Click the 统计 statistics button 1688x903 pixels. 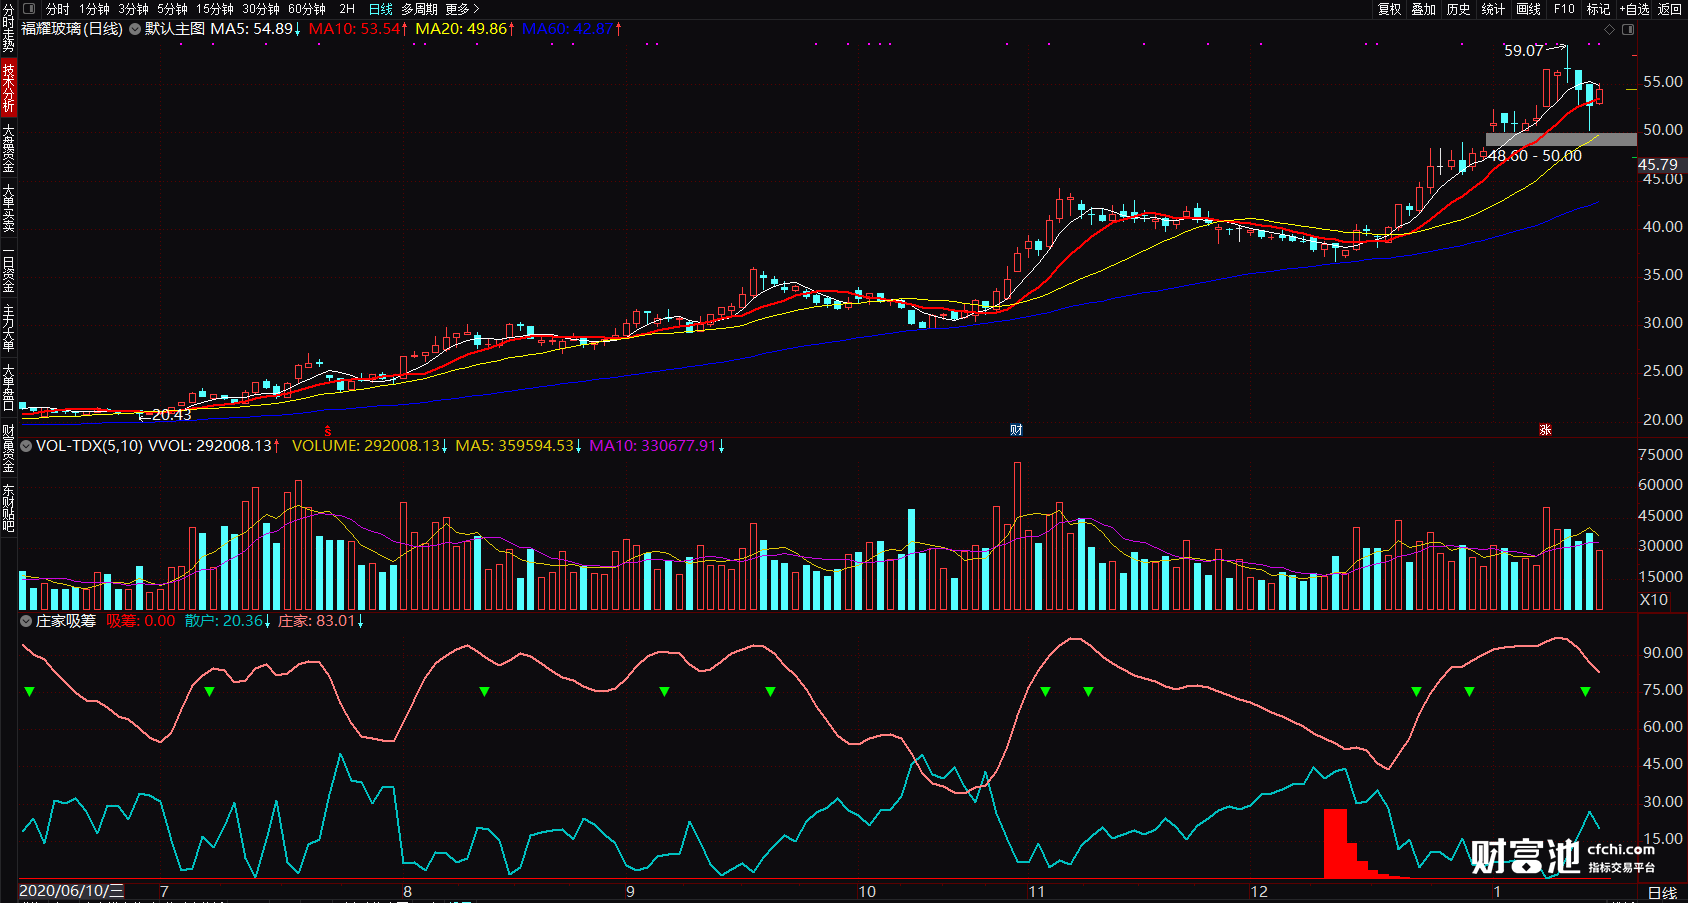(x=1493, y=9)
